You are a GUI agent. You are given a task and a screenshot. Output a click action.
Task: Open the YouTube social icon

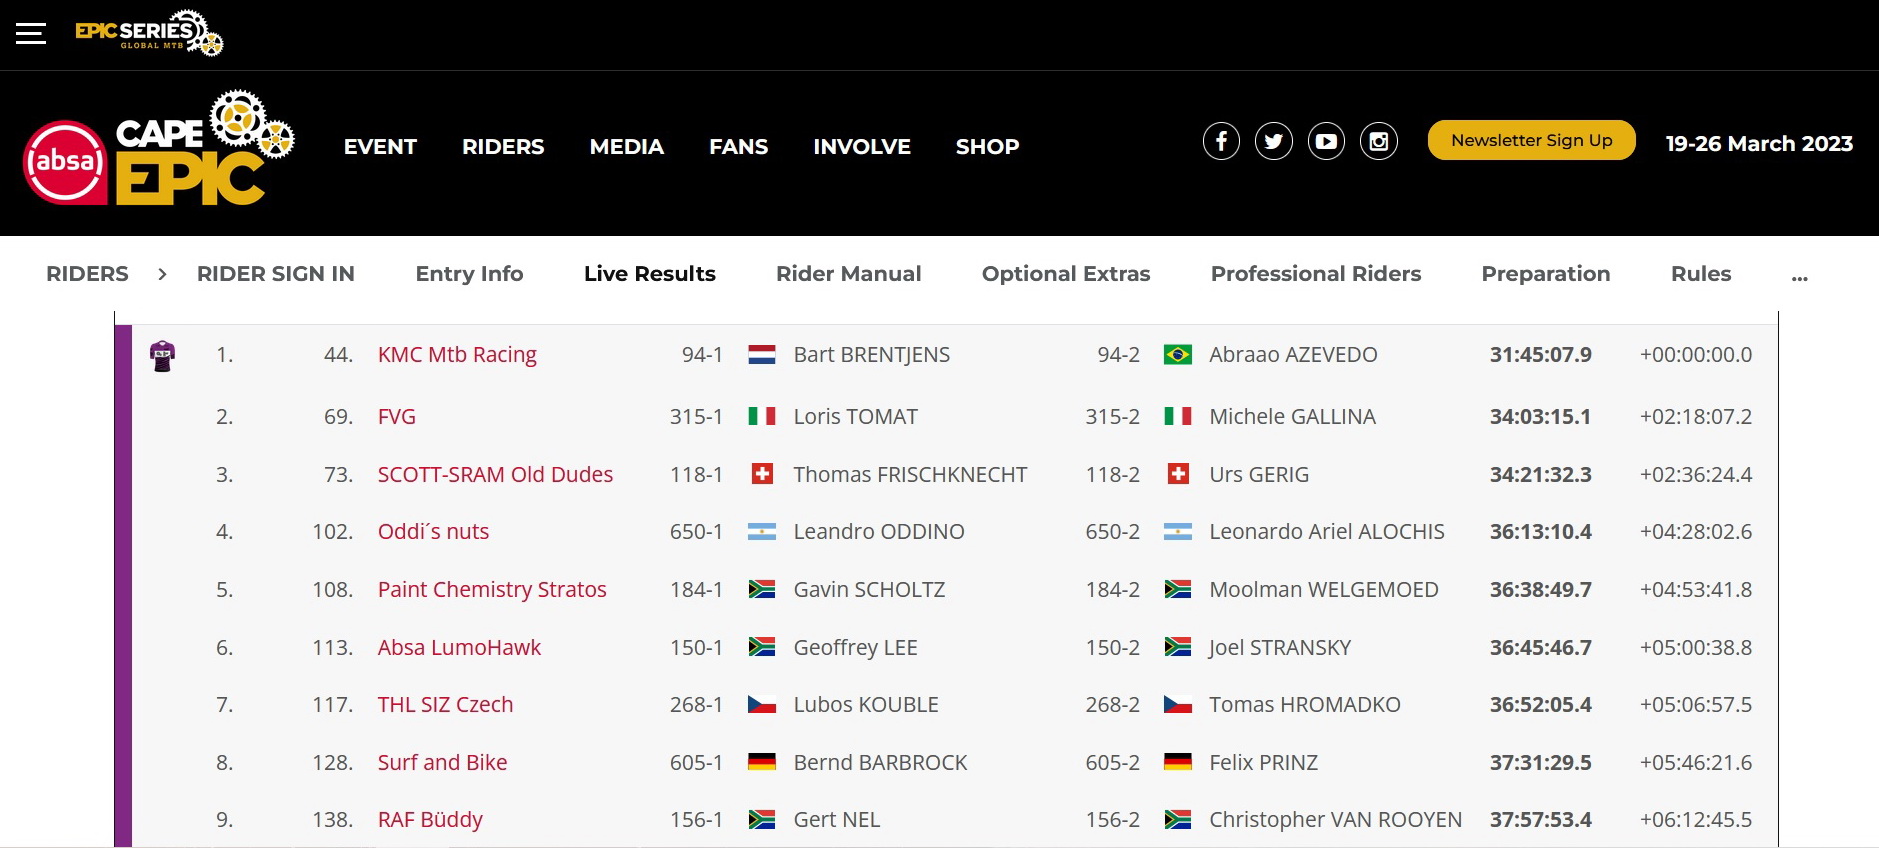1326,141
